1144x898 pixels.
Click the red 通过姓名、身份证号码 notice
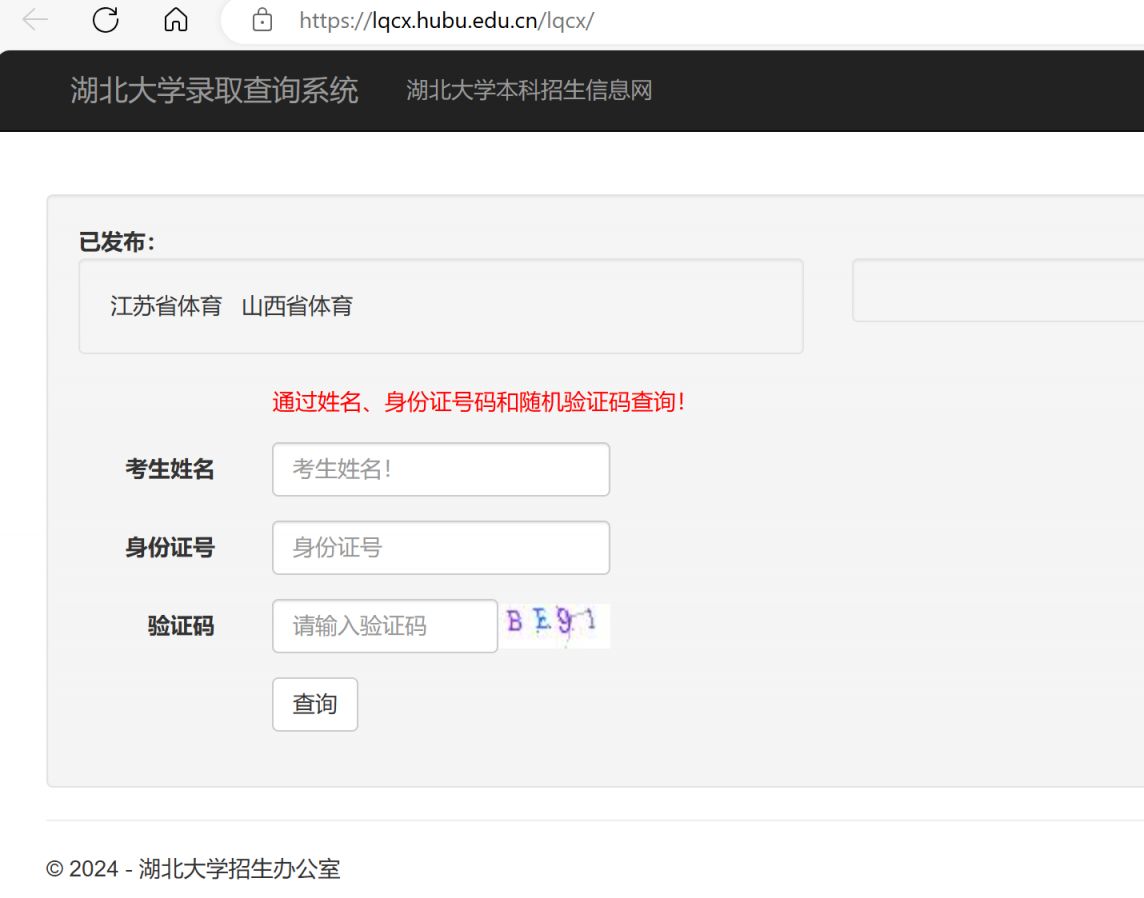point(479,402)
